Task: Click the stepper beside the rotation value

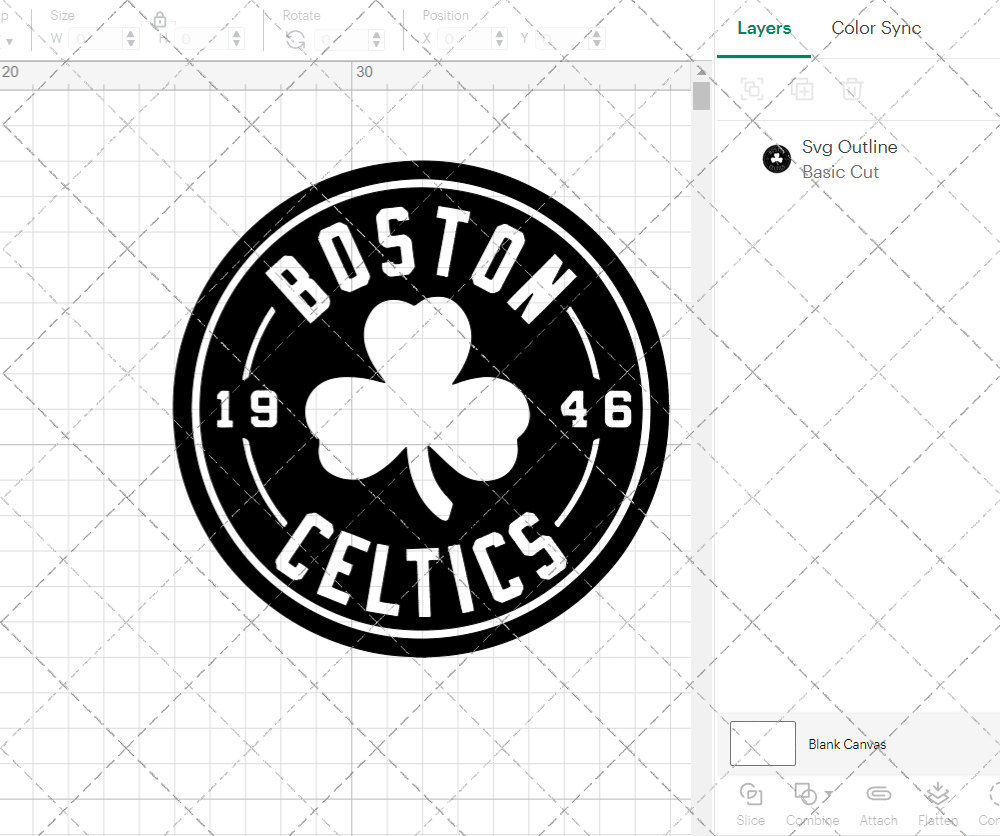Action: click(x=375, y=38)
